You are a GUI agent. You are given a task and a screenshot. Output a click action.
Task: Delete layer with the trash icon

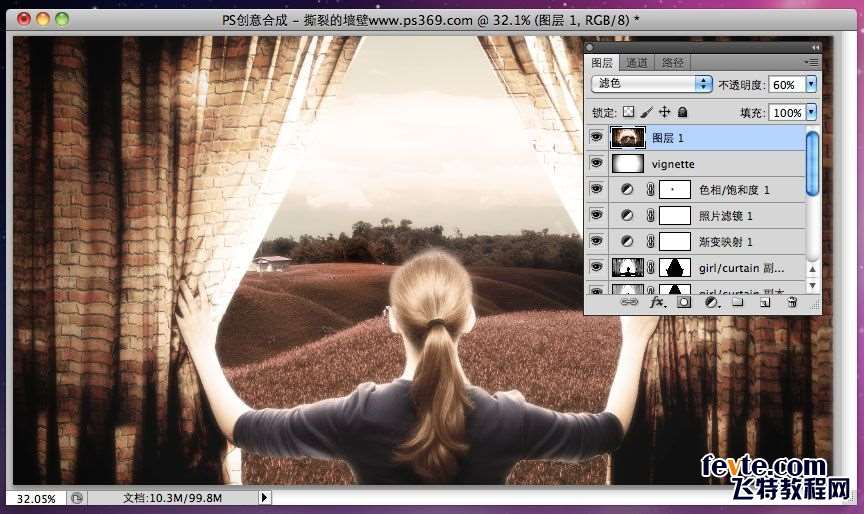click(792, 302)
